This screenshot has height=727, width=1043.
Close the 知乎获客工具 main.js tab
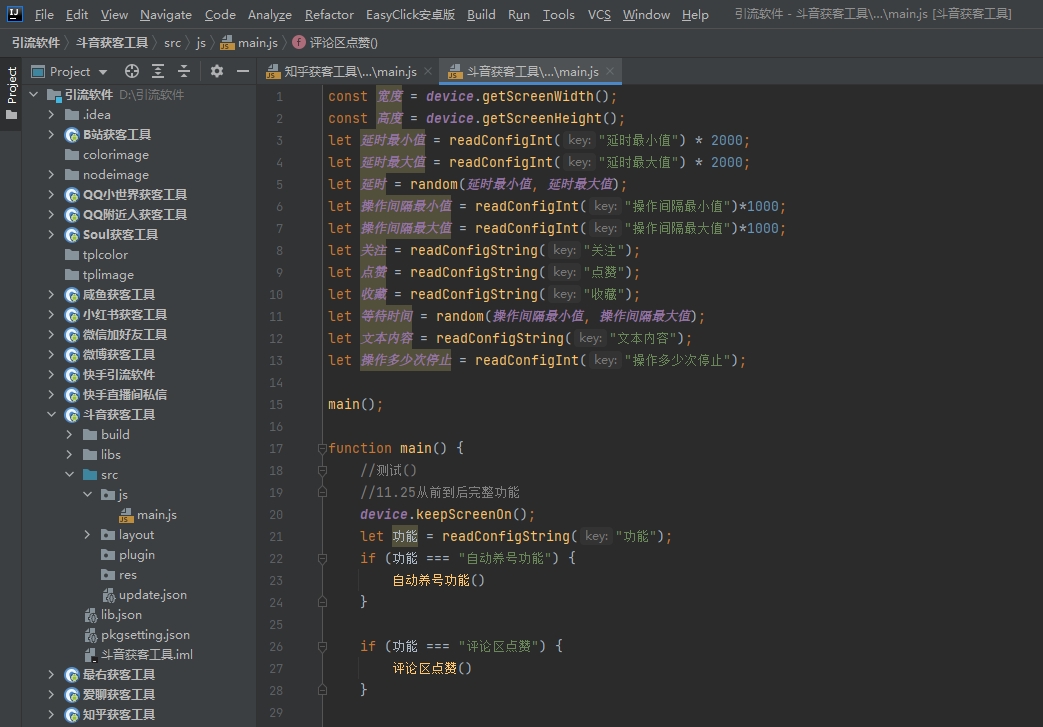pos(428,71)
